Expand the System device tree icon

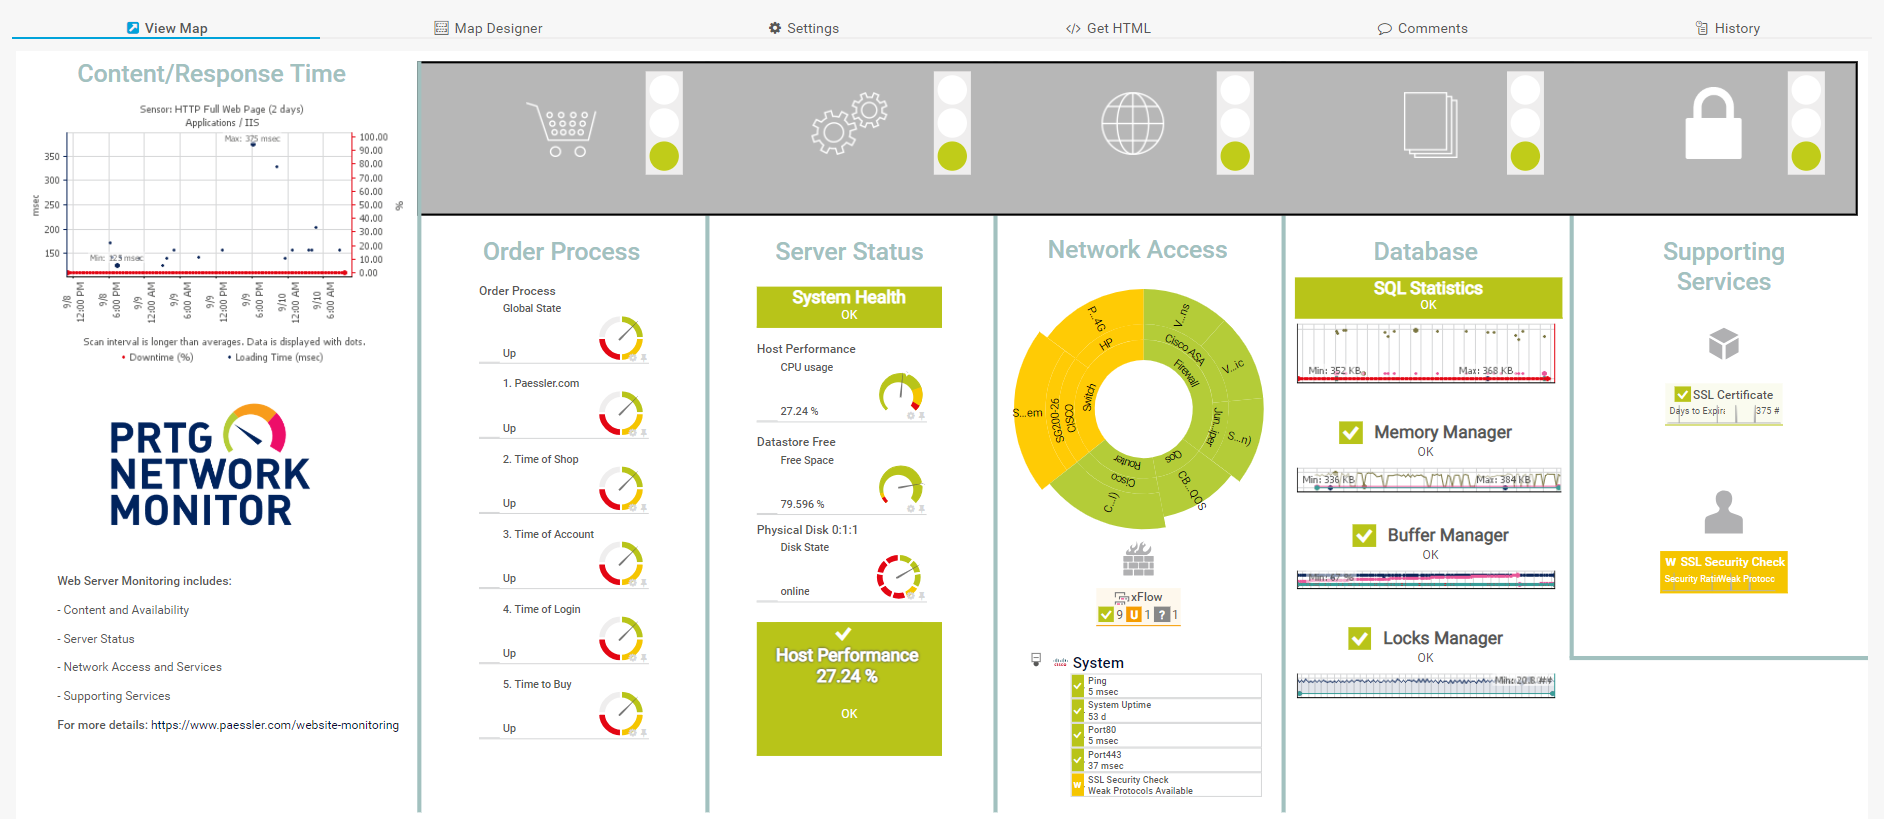1036,660
